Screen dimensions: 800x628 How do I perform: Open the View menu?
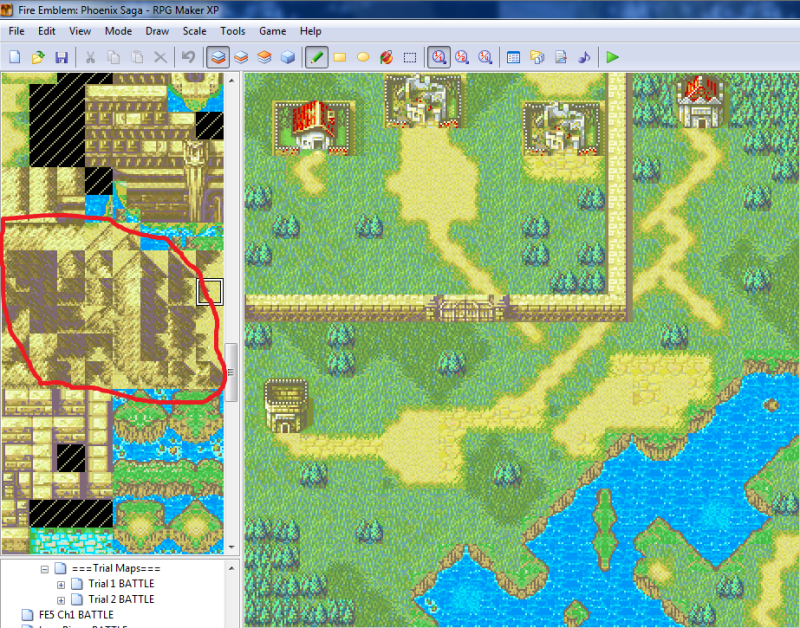[80, 31]
